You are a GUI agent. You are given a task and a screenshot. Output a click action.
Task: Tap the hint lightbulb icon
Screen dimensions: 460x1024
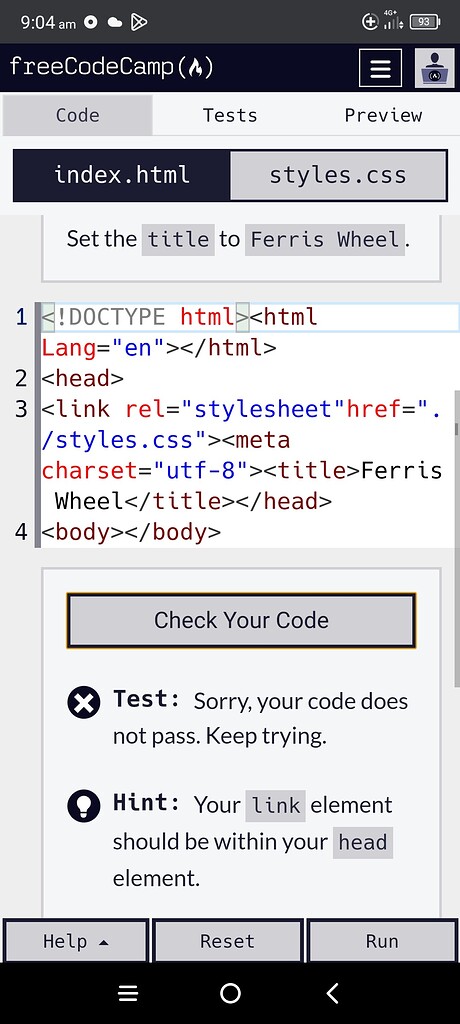[x=84, y=807]
